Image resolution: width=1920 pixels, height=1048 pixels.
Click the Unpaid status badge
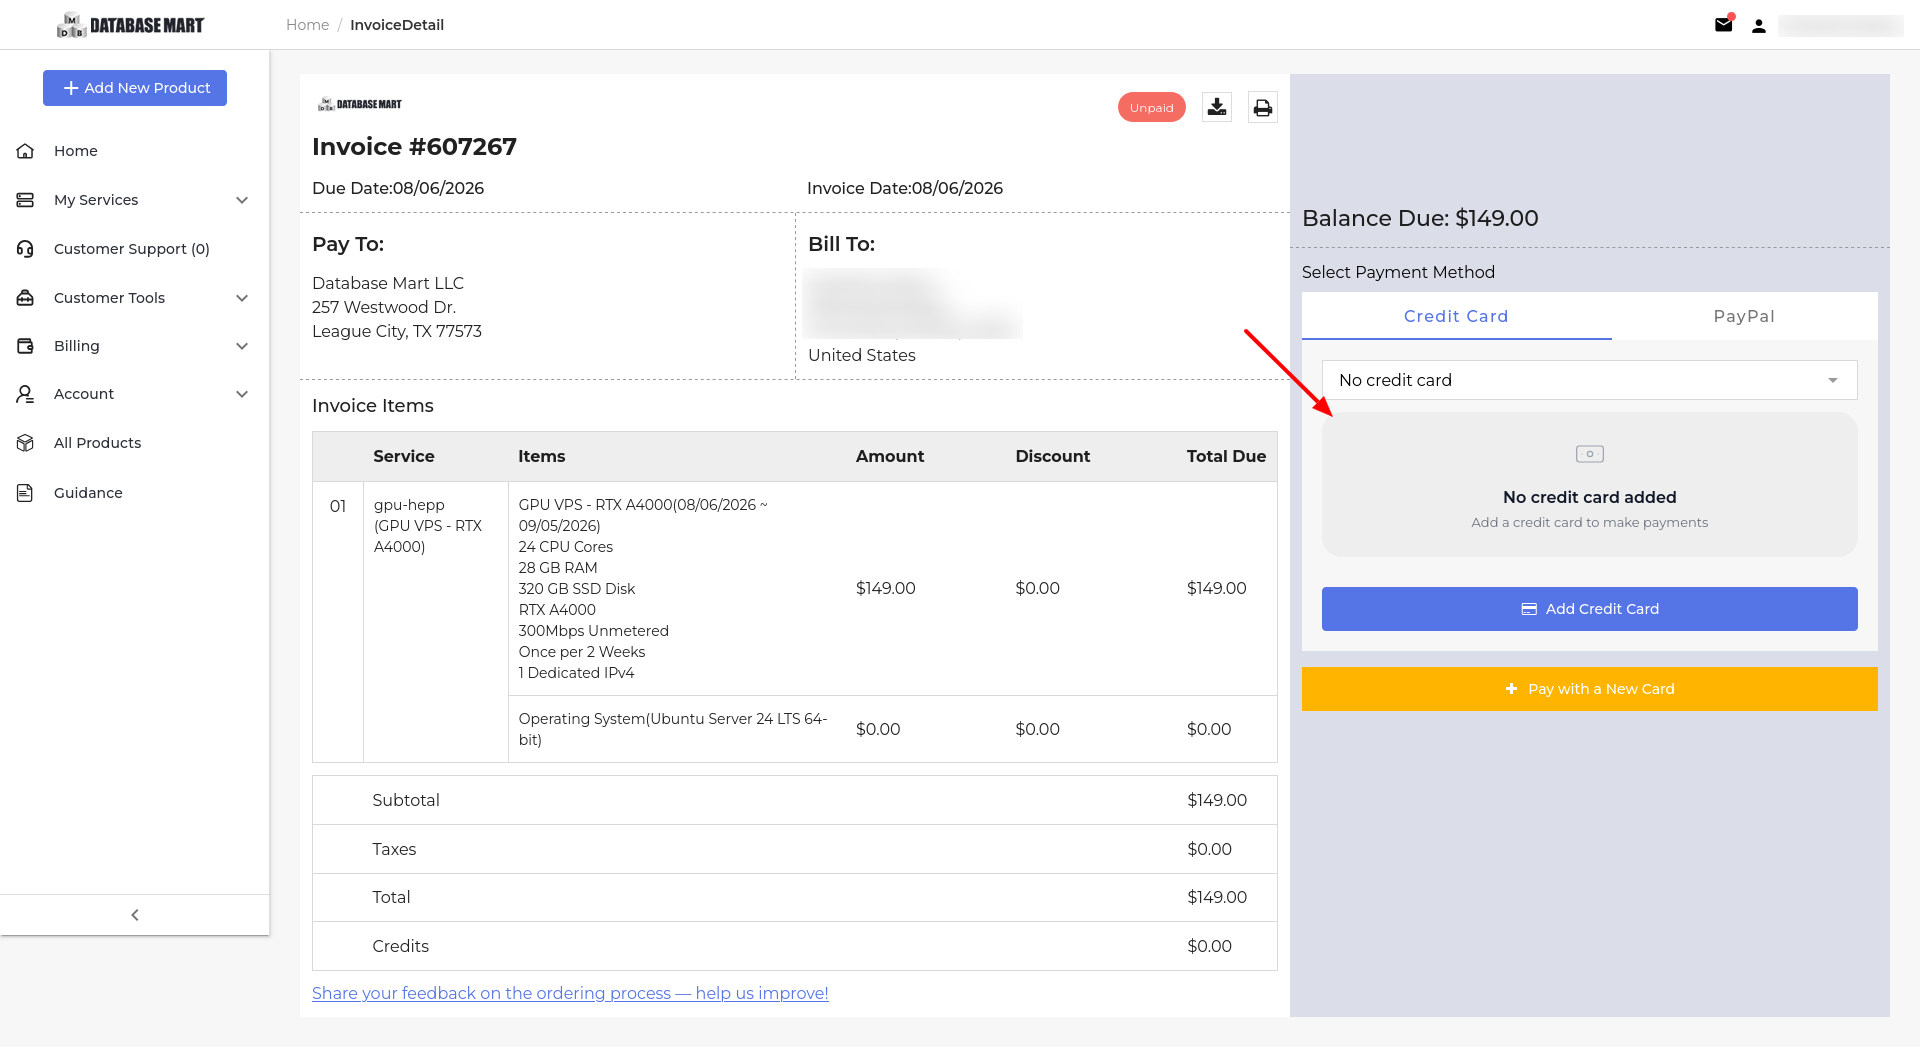[x=1152, y=107]
